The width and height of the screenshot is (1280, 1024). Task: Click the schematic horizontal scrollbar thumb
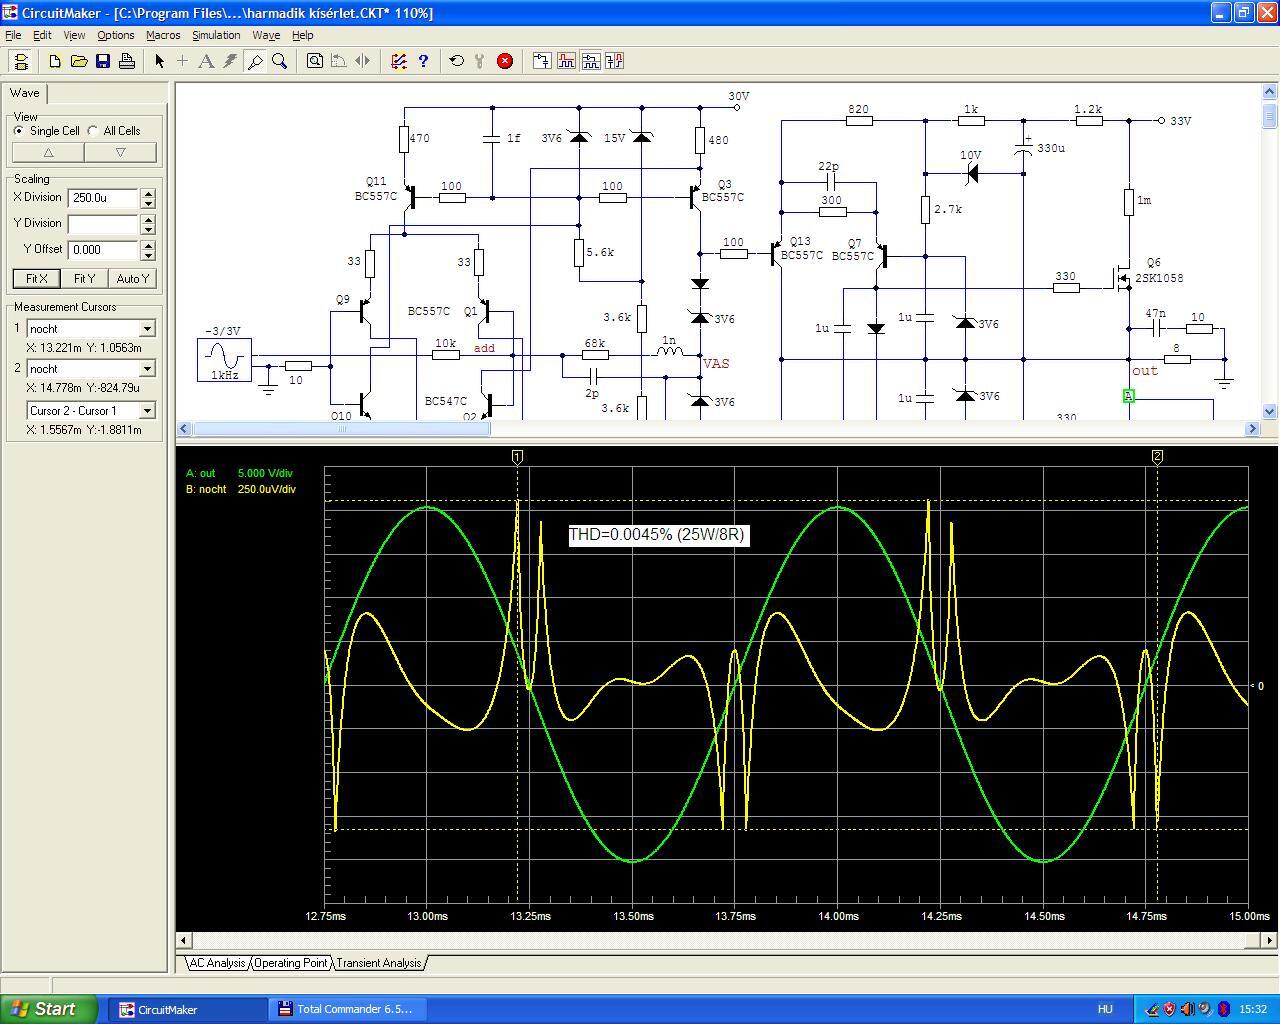click(x=341, y=429)
